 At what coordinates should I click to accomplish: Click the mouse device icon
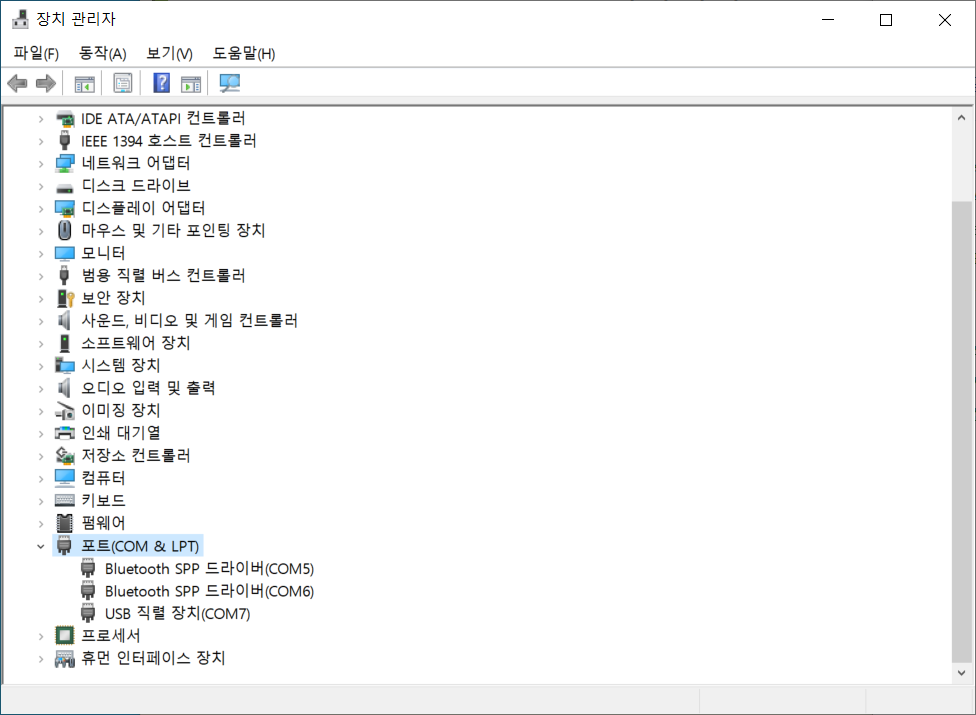coord(65,230)
